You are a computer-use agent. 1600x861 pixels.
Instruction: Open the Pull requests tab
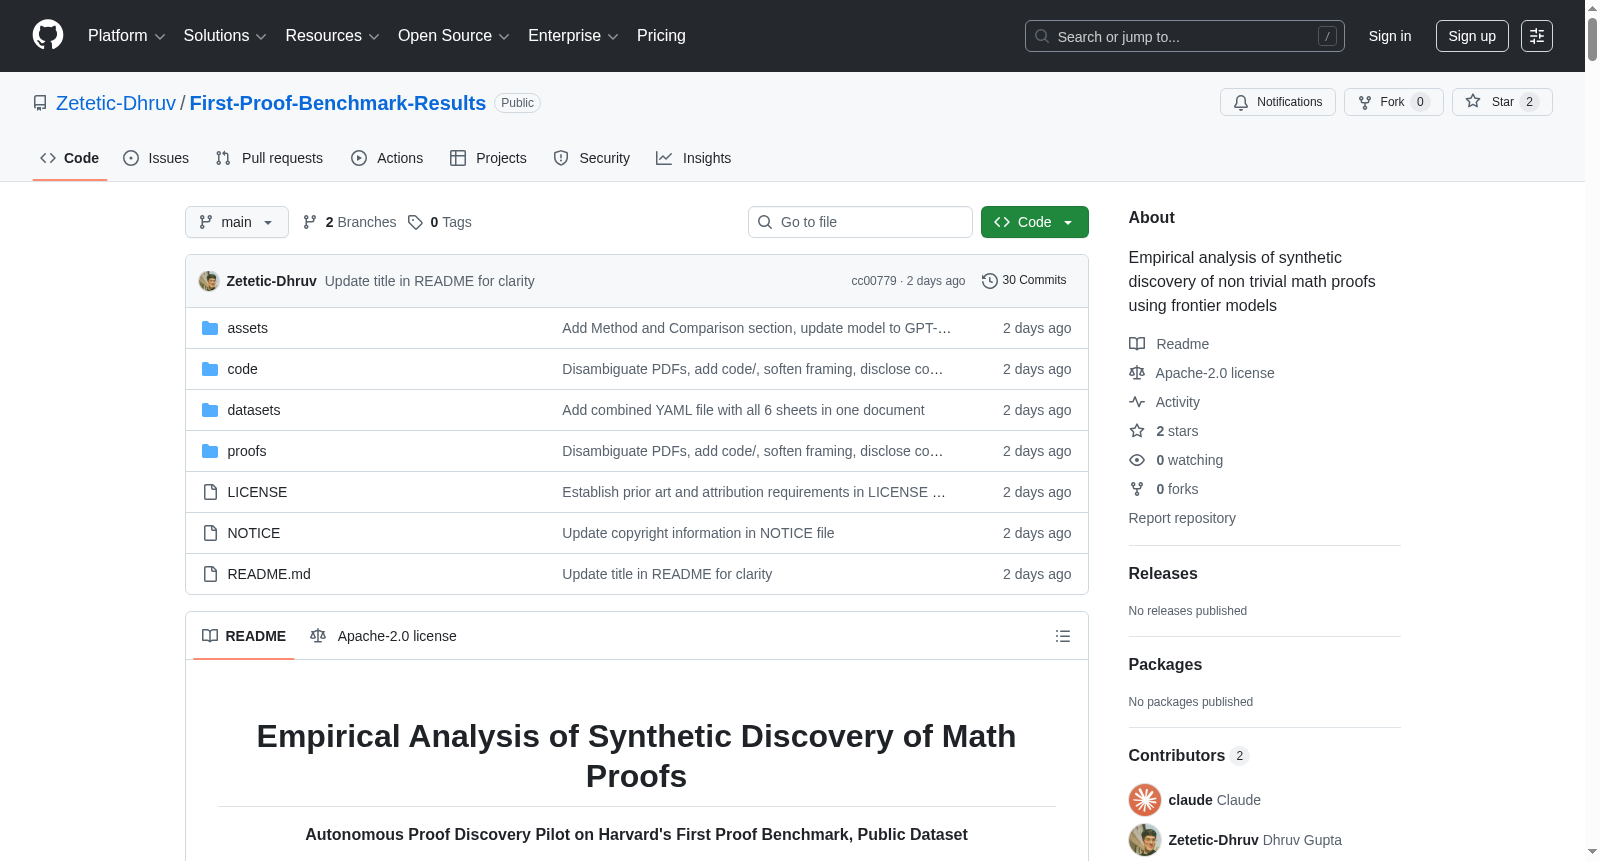coord(269,158)
